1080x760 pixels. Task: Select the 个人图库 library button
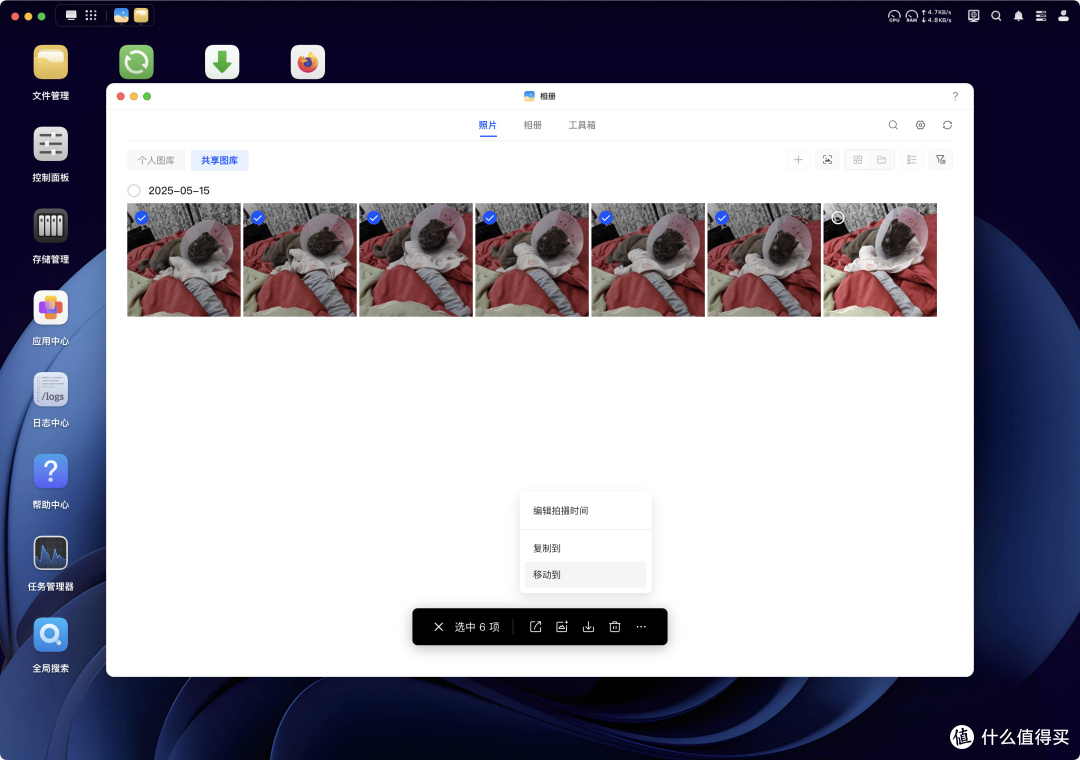156,161
